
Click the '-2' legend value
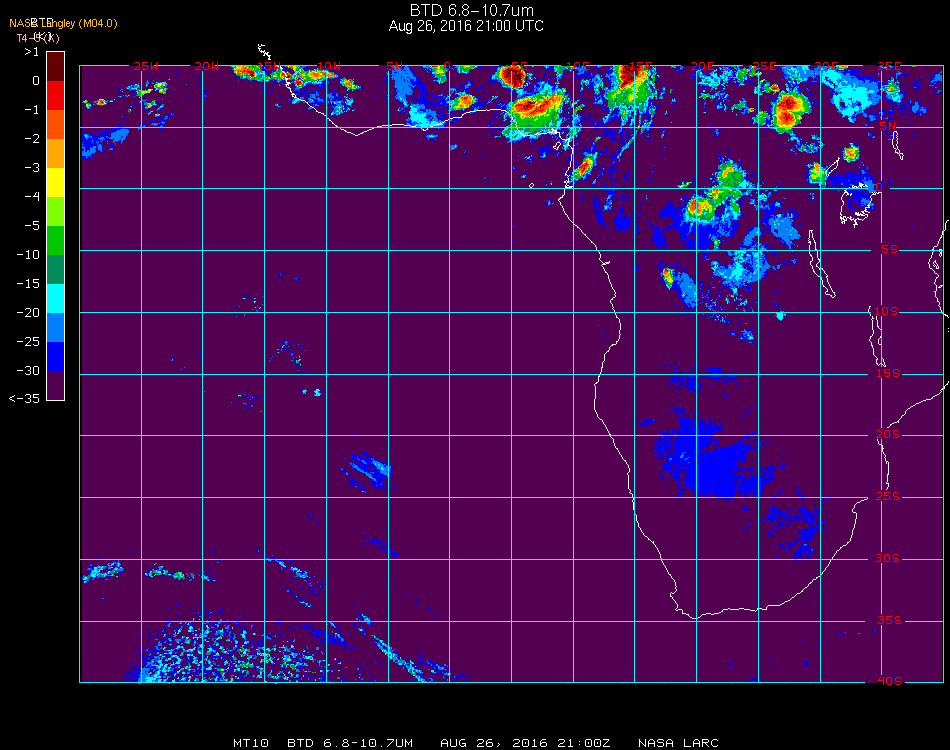[32, 139]
